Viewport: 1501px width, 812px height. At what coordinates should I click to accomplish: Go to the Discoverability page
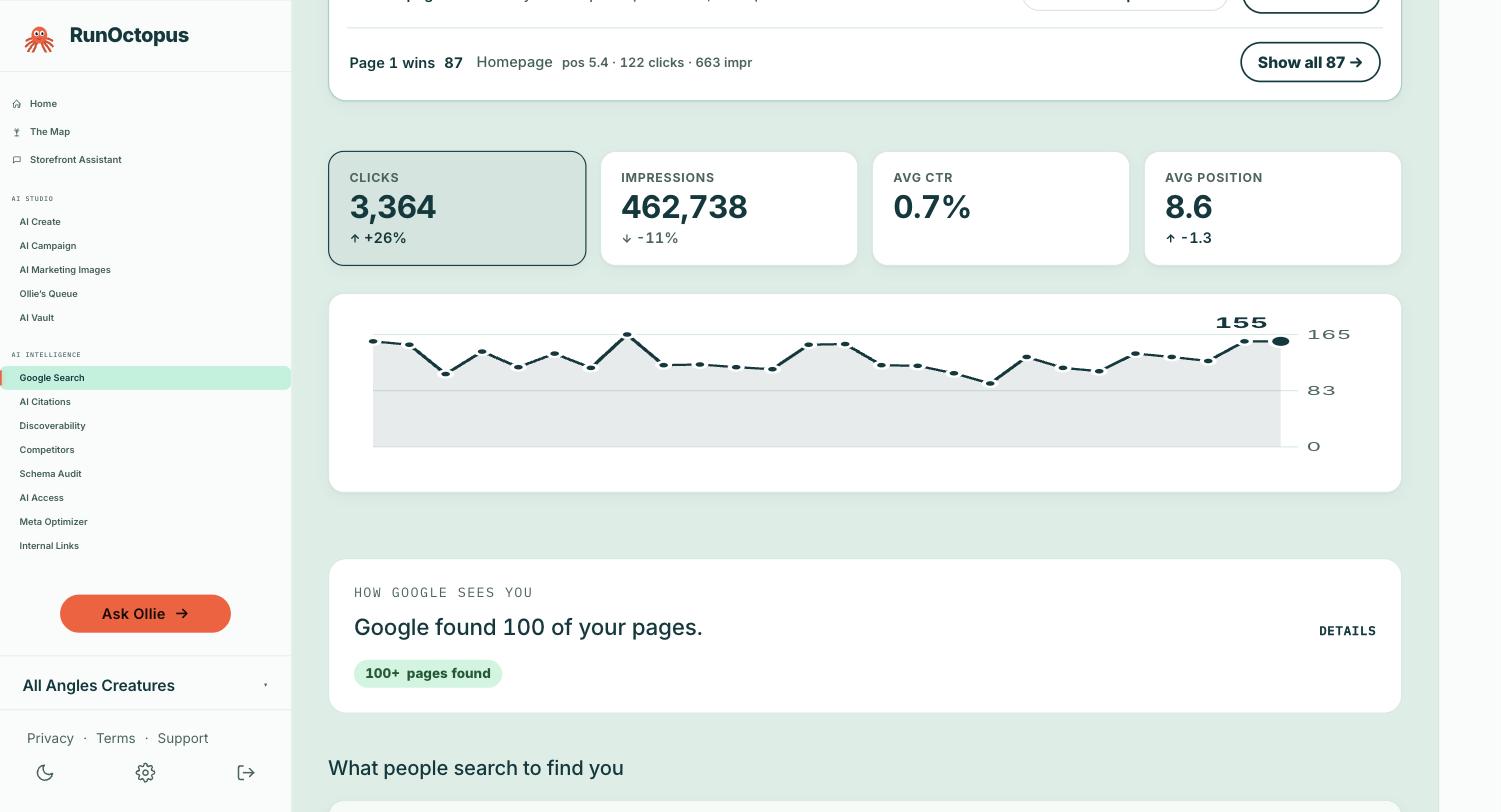[x=52, y=426]
